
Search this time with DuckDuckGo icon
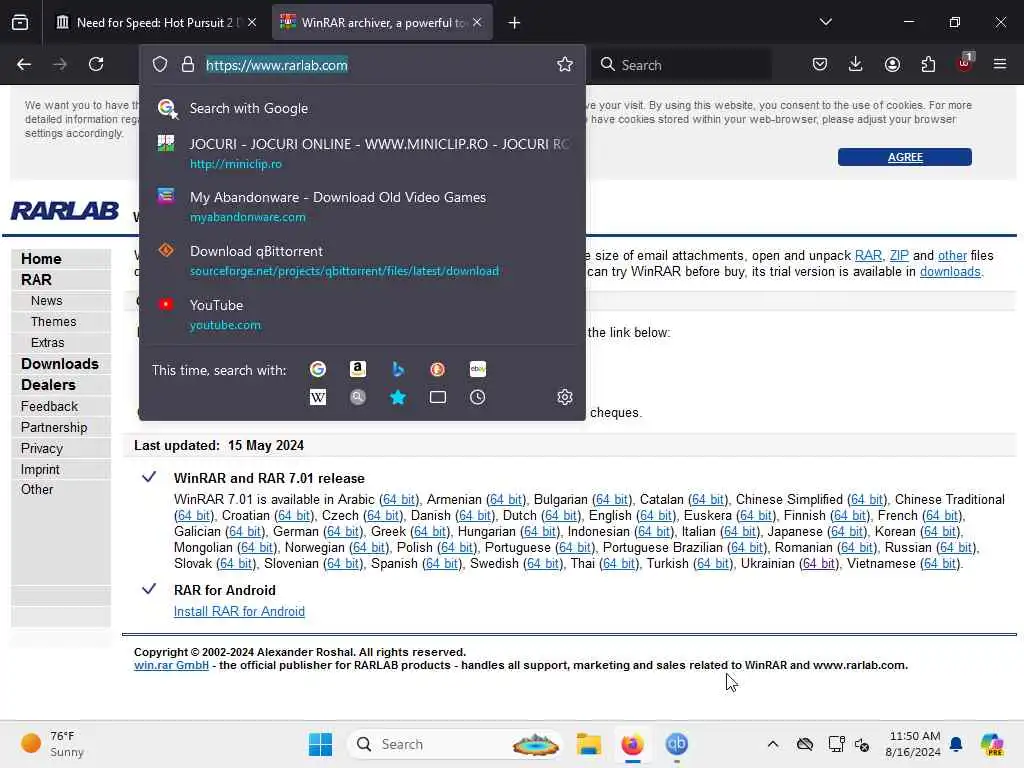438,369
